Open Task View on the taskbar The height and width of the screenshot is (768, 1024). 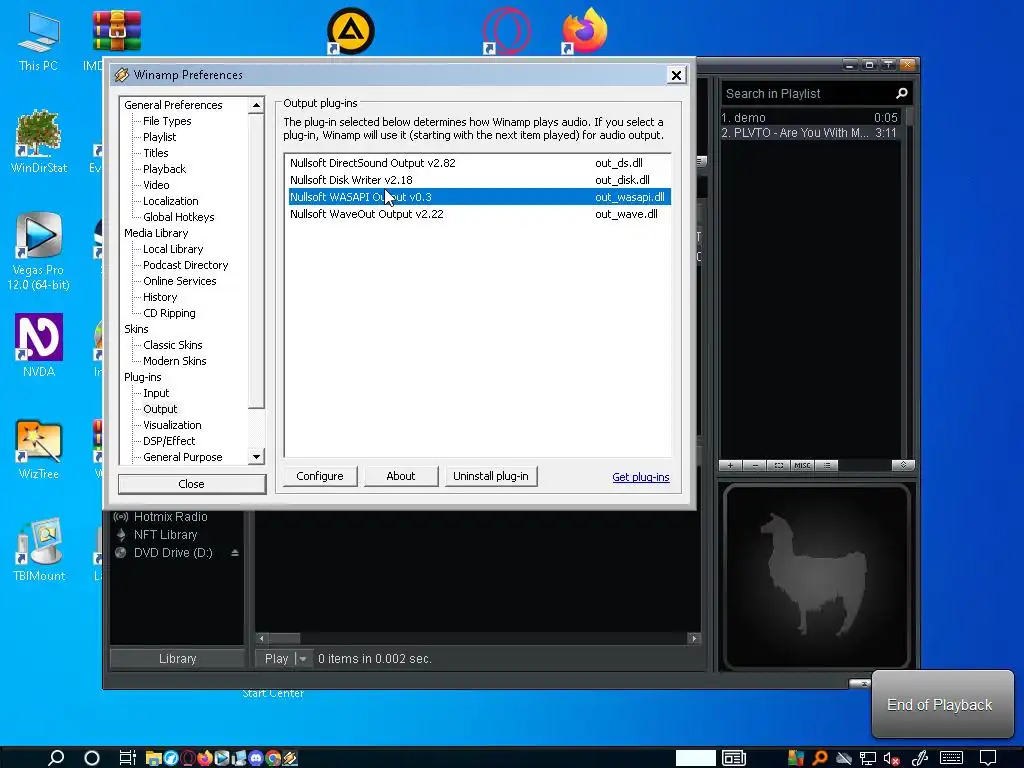[127, 758]
